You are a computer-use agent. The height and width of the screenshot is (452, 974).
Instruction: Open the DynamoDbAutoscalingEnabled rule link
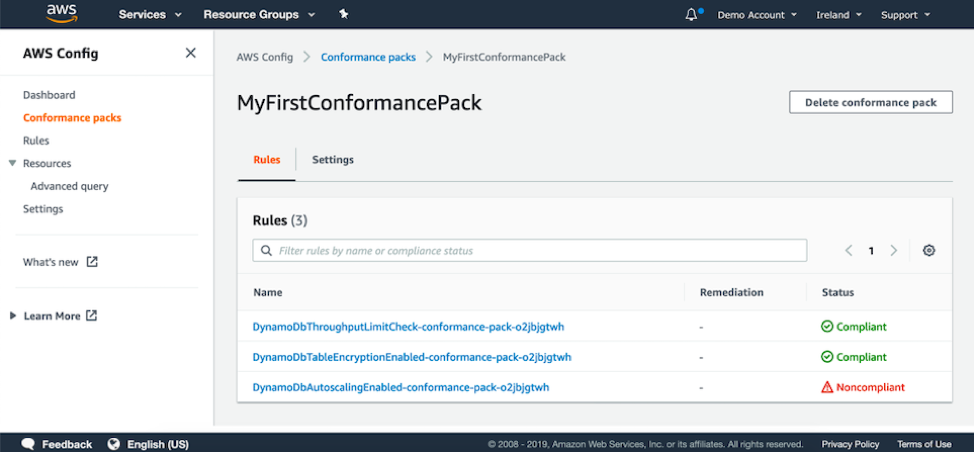pyautogui.click(x=401, y=387)
